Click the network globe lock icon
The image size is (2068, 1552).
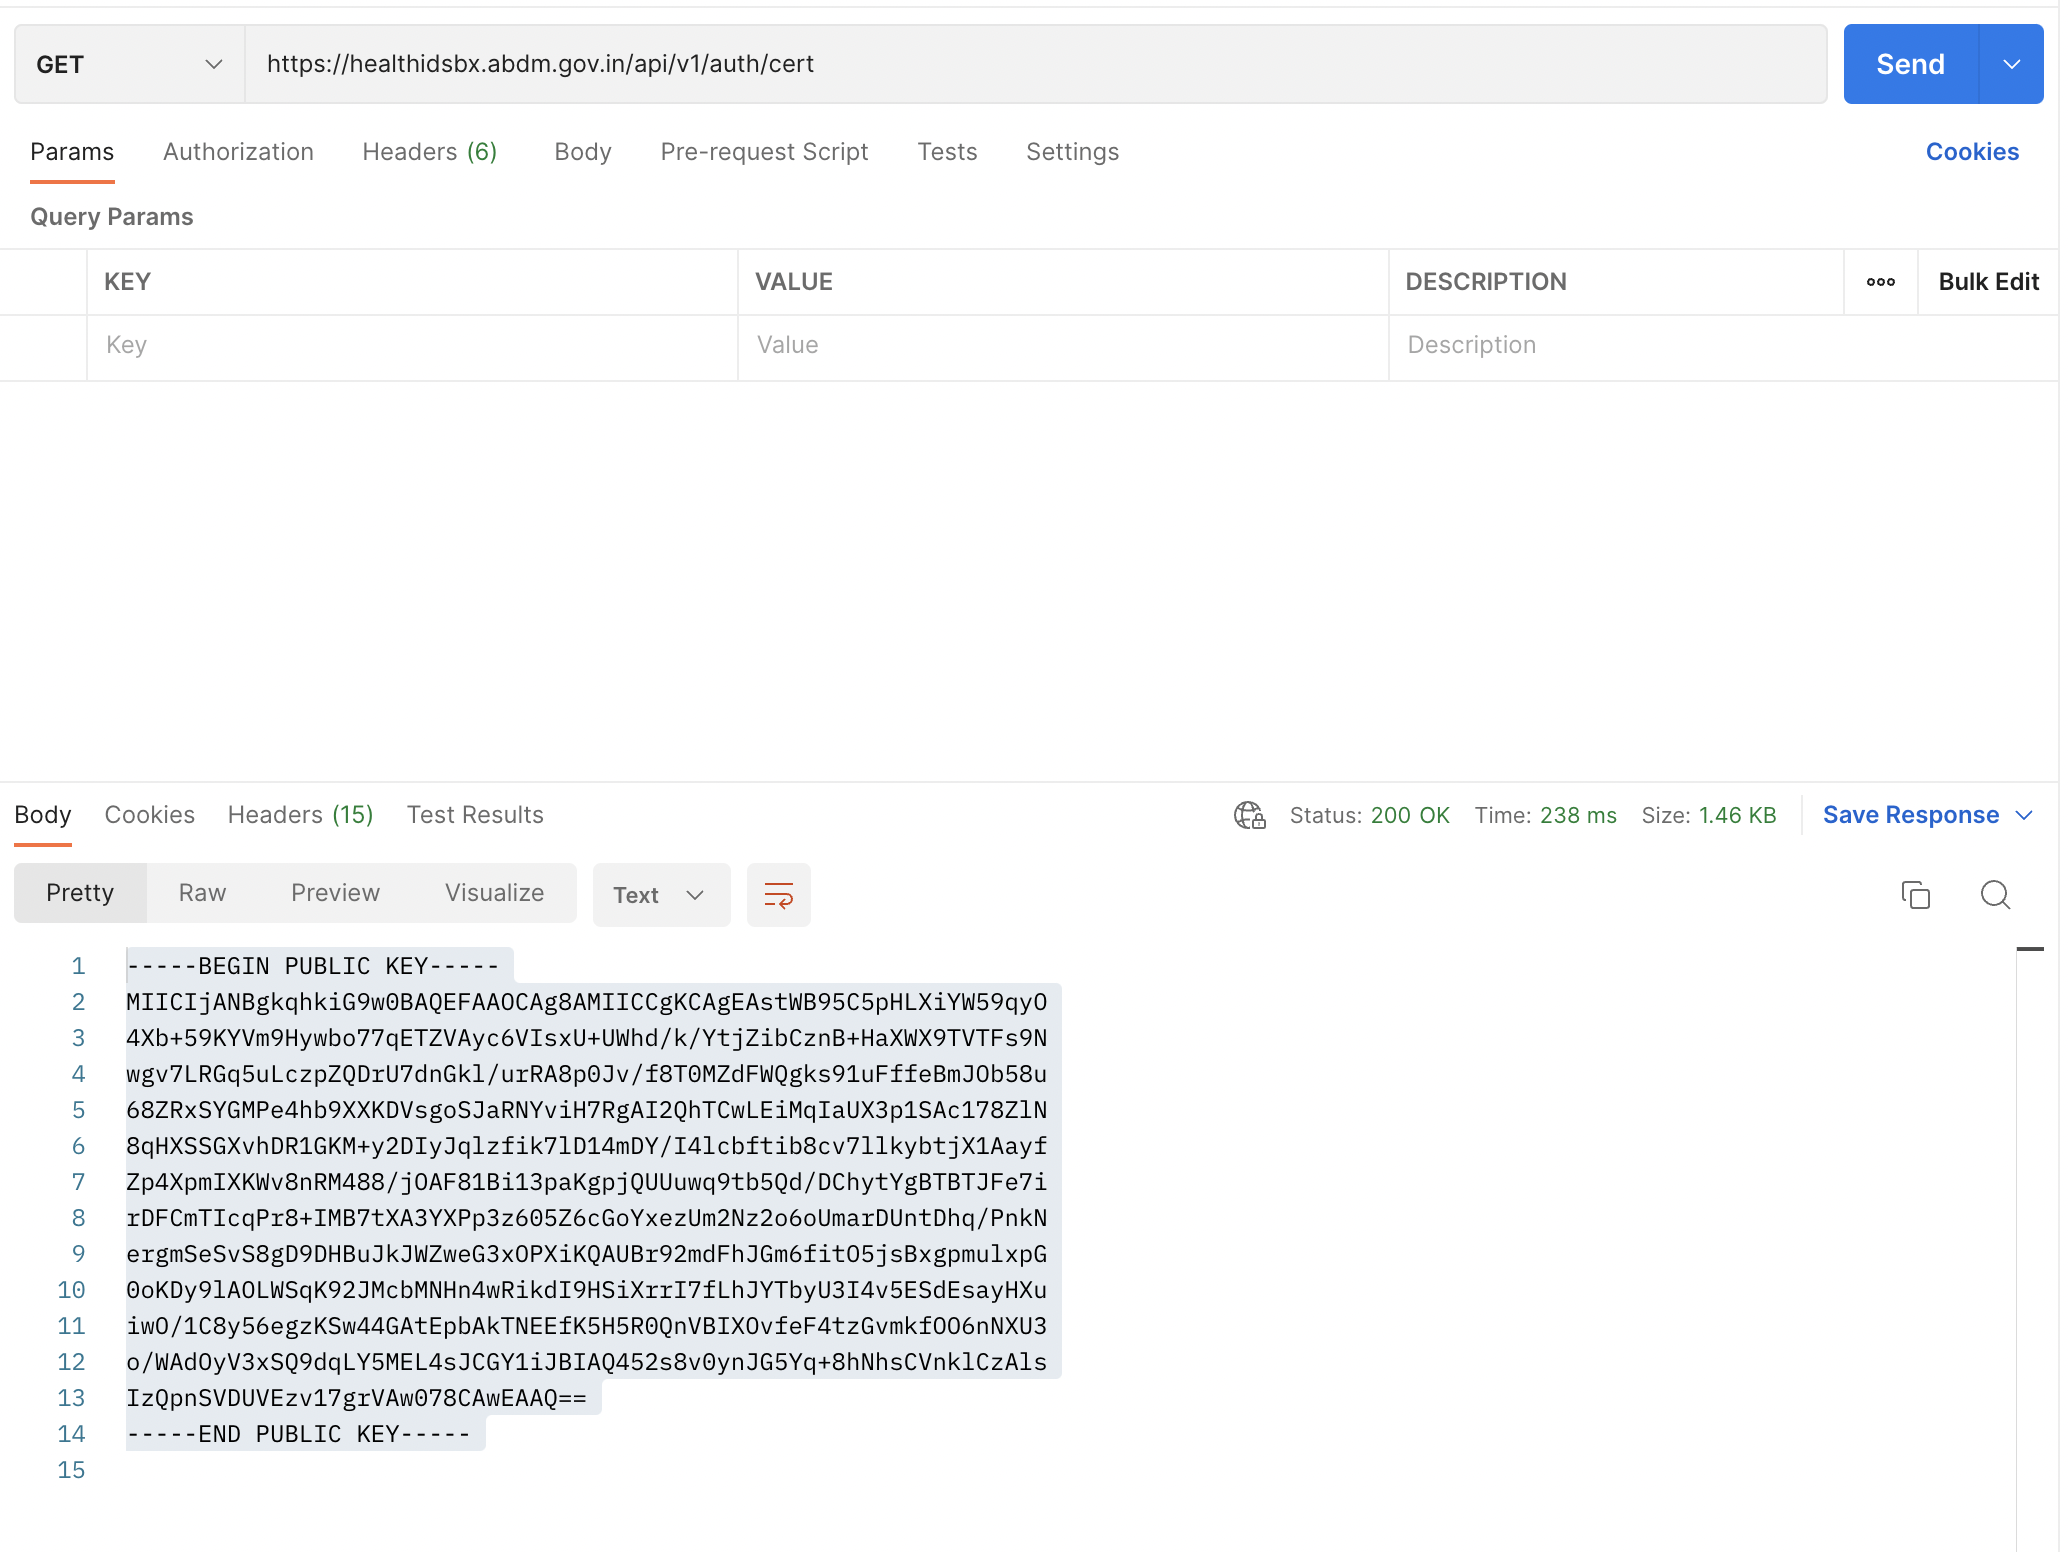pos(1249,815)
